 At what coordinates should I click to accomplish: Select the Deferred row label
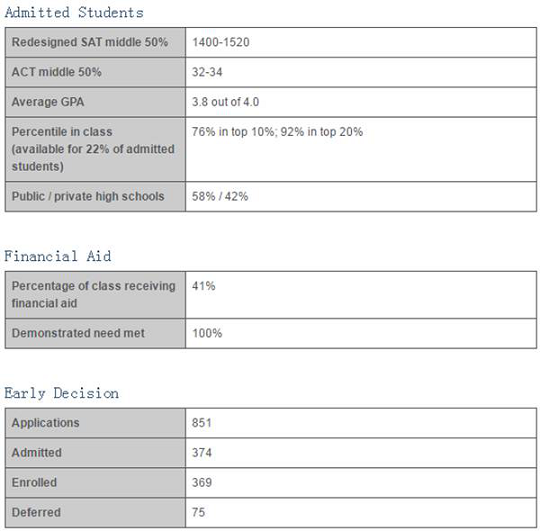36,512
